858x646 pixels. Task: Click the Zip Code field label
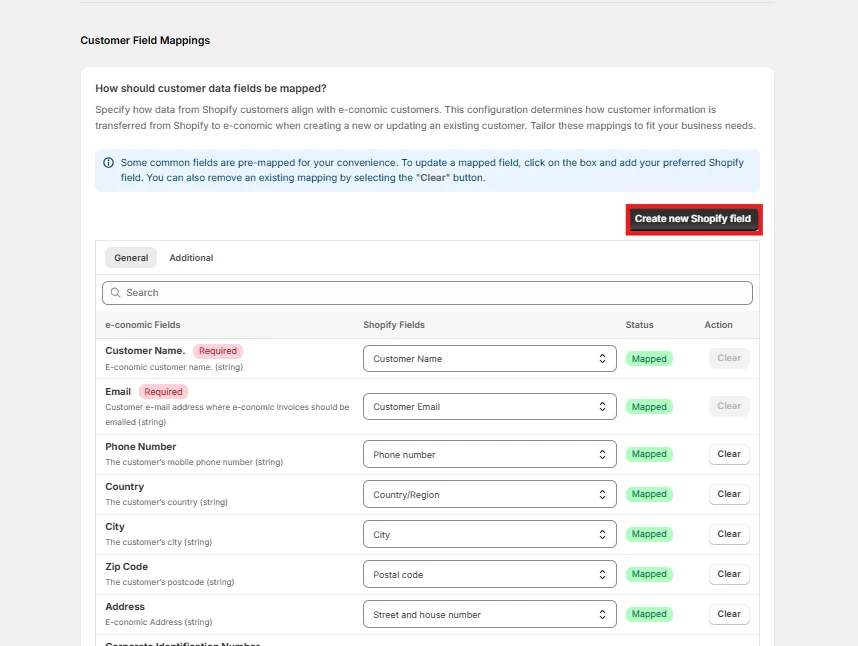click(126, 567)
